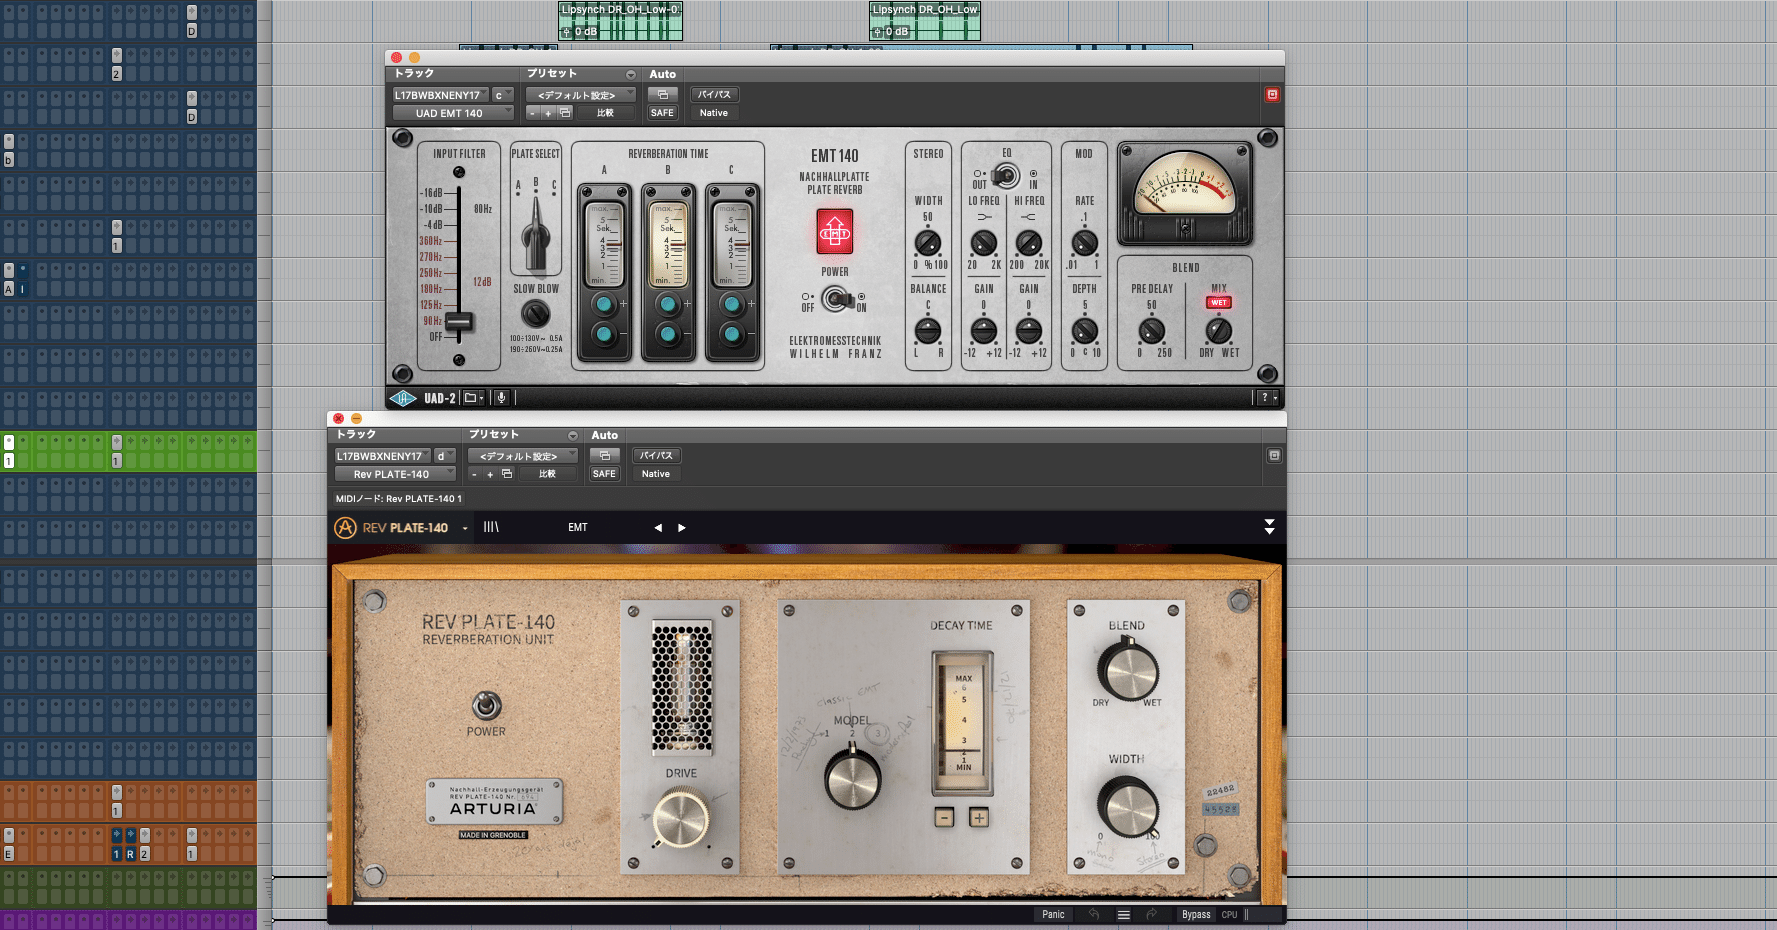Expand advanced panel double-chevron in Rev PLATE-140
The image size is (1777, 930).
tap(1269, 527)
